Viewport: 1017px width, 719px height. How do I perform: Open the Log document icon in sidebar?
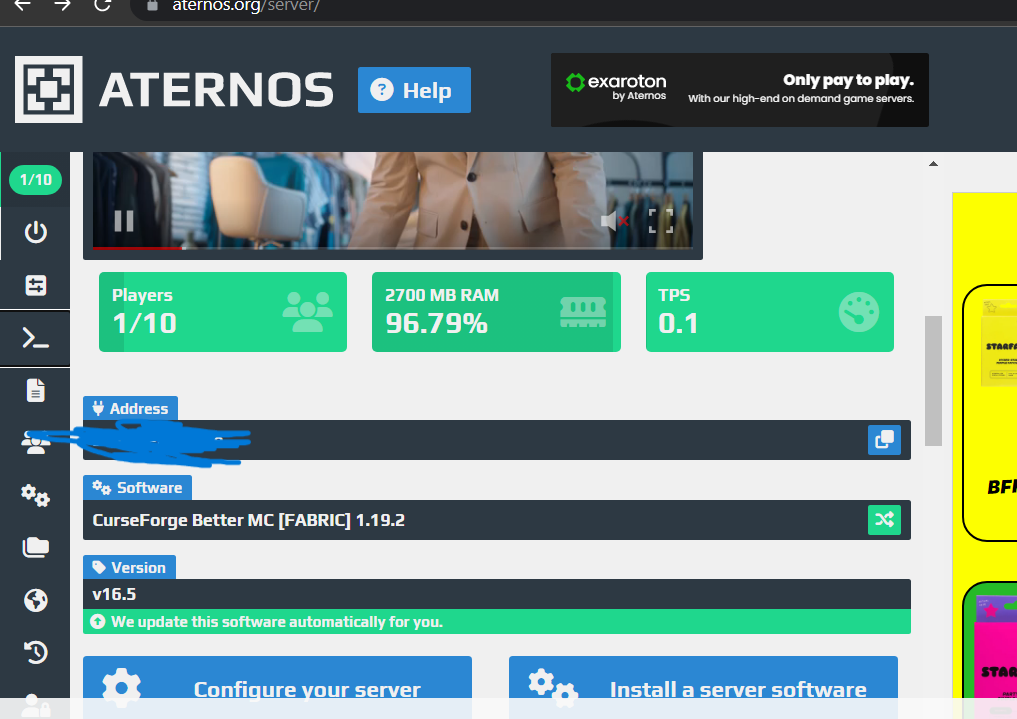[x=36, y=390]
